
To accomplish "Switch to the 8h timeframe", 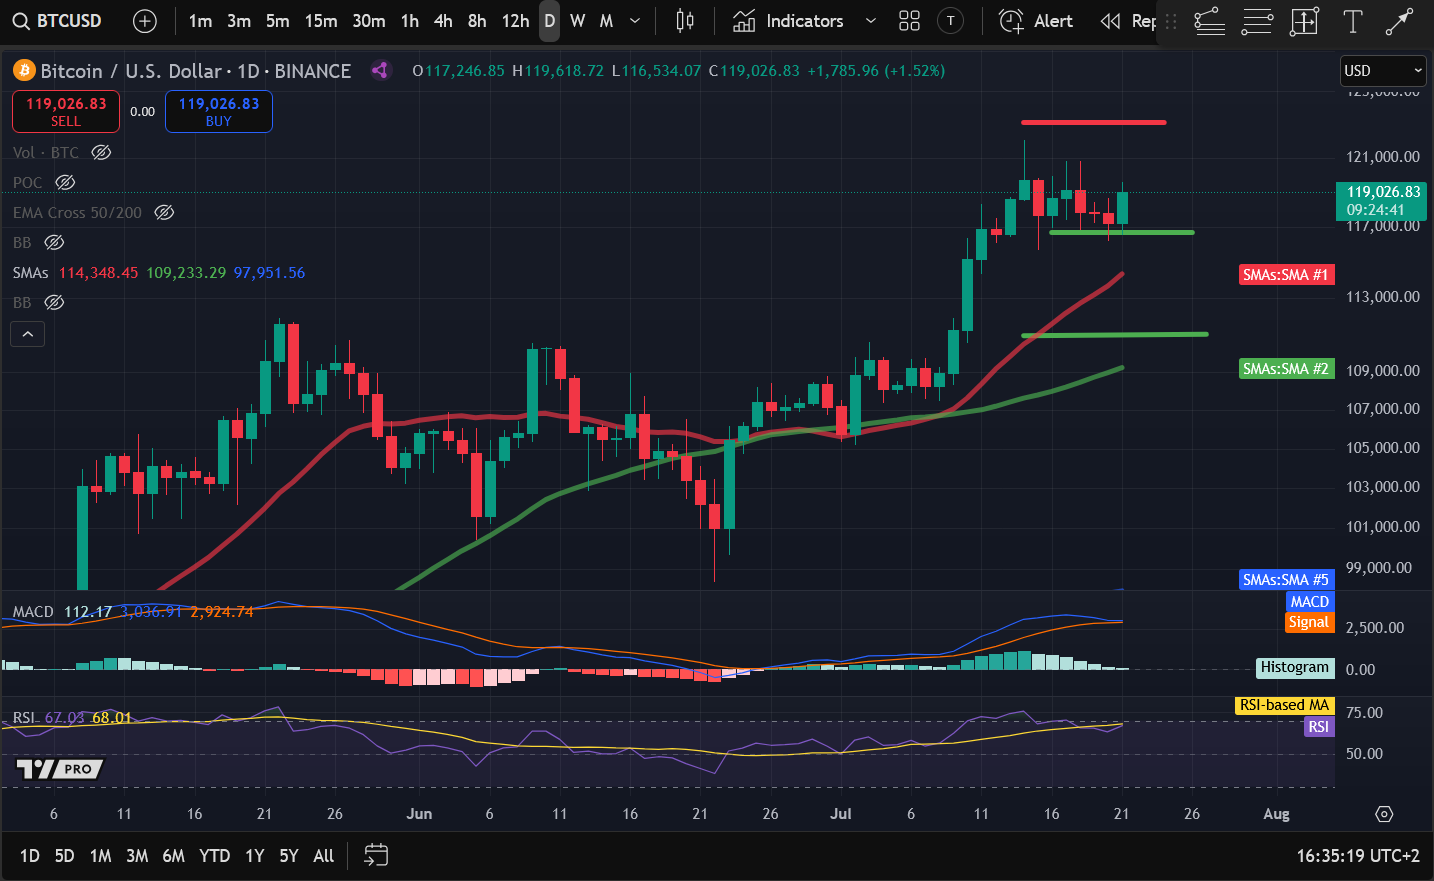I will click(477, 21).
